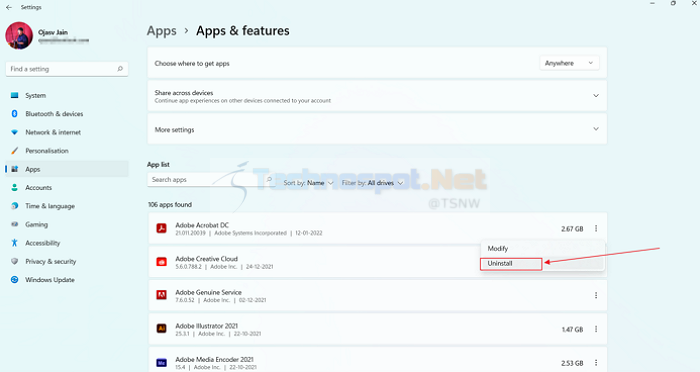Image resolution: width=700 pixels, height=372 pixels.
Task: Click the 2.67 GB size value
Action: point(572,229)
